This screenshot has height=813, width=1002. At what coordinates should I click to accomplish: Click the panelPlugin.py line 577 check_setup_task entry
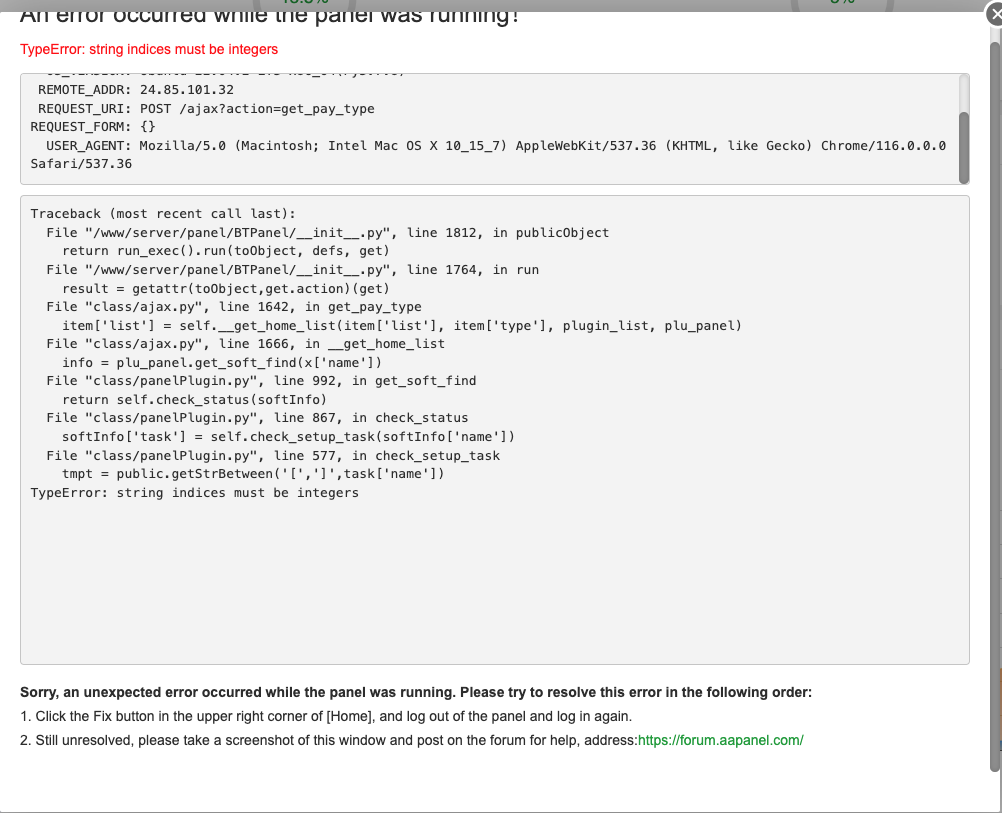[x=273, y=456]
